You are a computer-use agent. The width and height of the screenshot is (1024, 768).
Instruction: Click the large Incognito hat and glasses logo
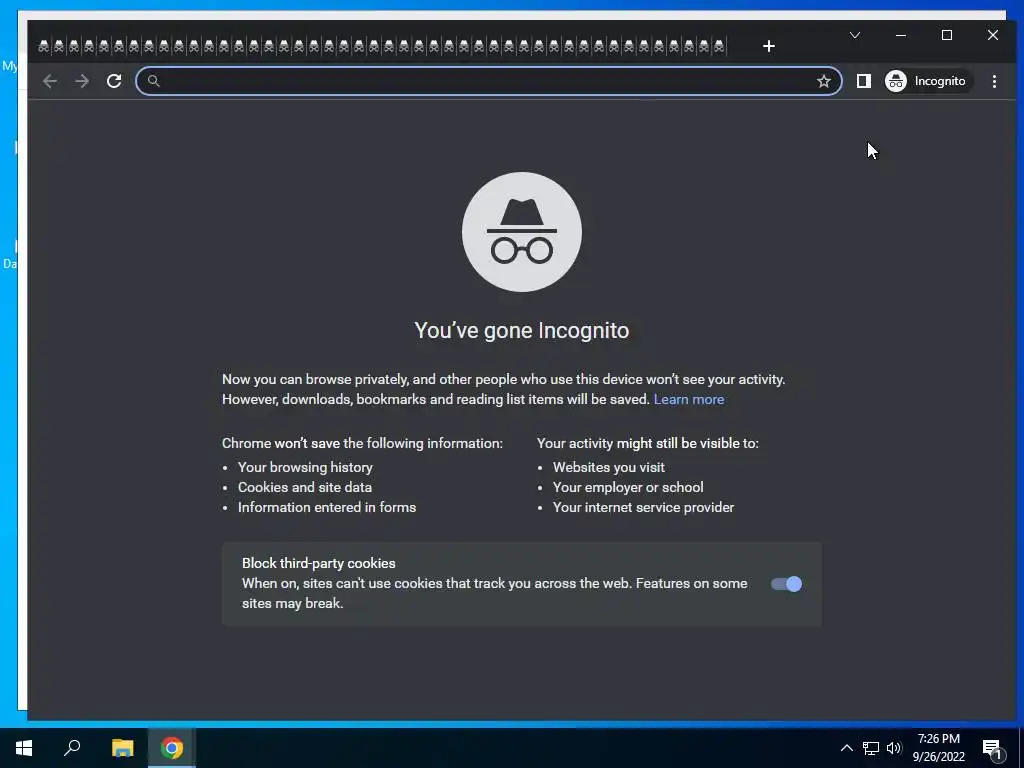click(522, 232)
